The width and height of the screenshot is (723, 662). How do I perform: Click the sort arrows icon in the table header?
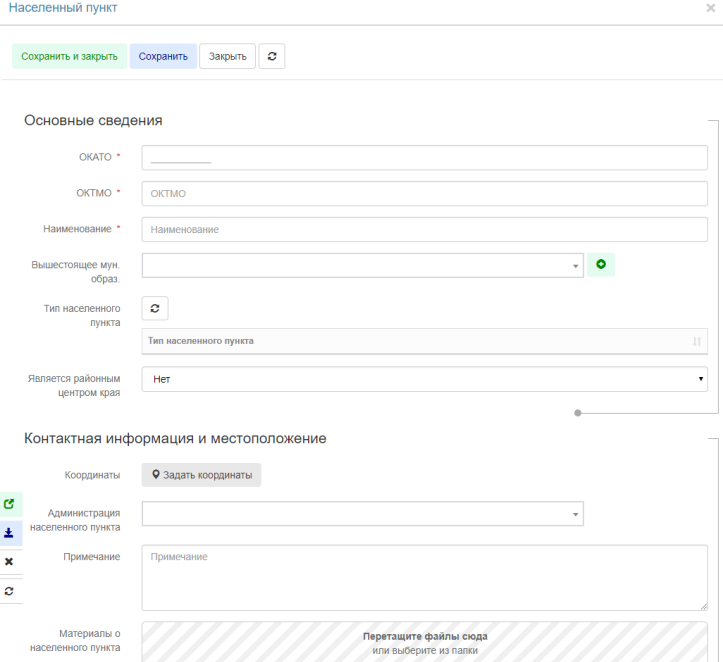point(697,341)
